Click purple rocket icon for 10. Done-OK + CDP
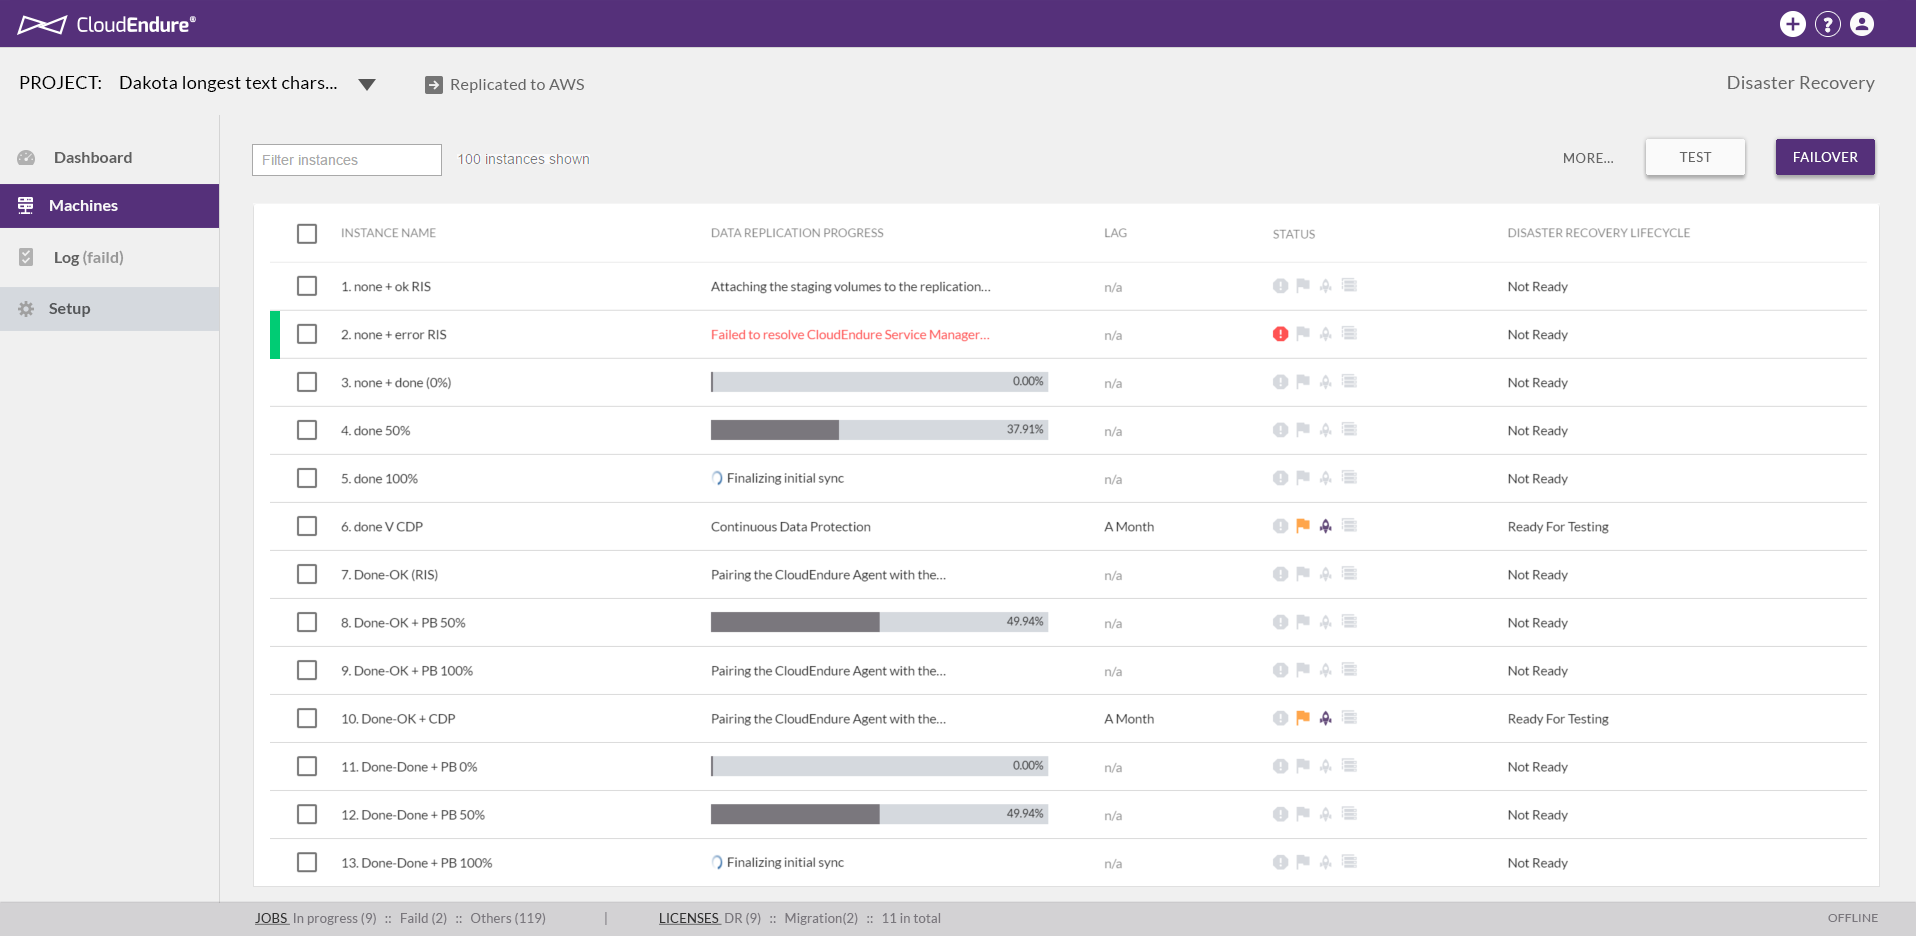This screenshot has height=936, width=1916. (1325, 718)
